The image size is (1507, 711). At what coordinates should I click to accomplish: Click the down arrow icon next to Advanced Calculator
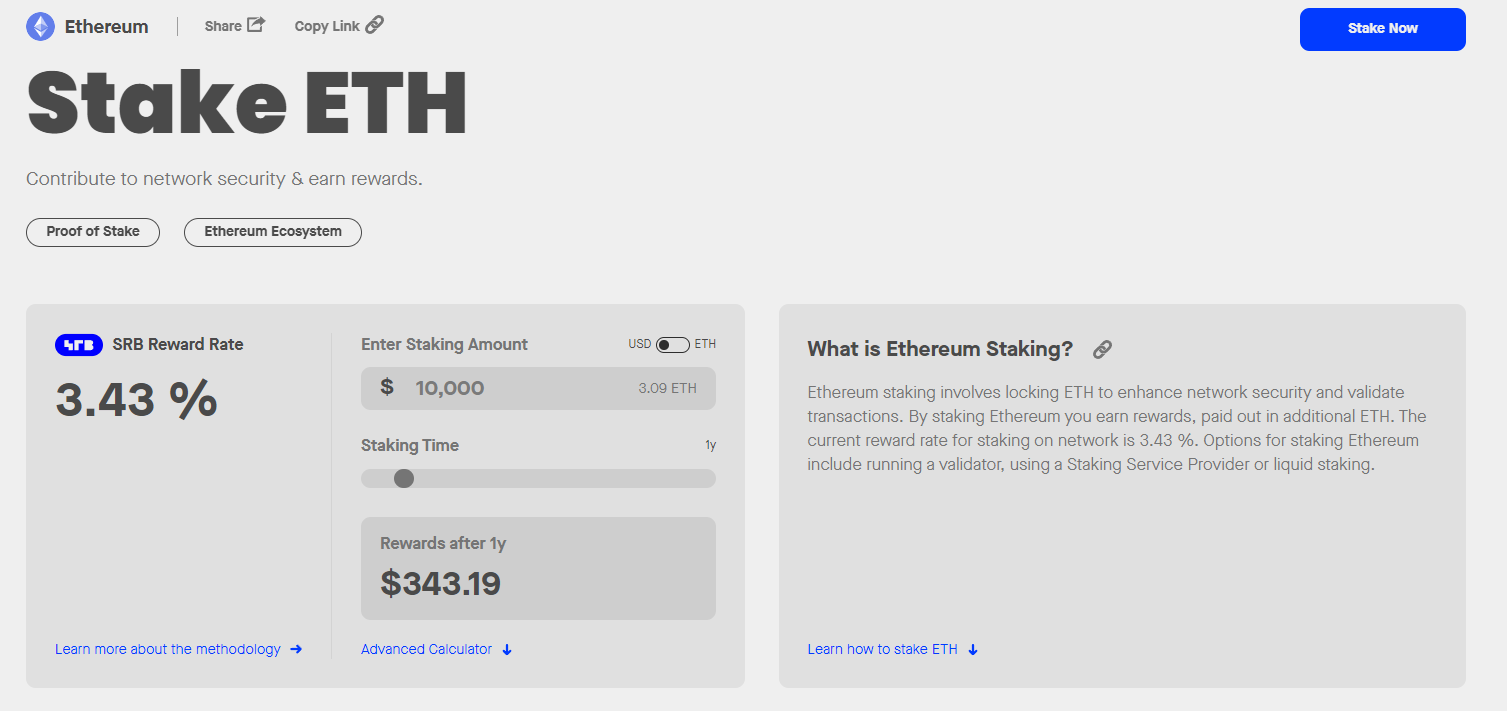507,649
